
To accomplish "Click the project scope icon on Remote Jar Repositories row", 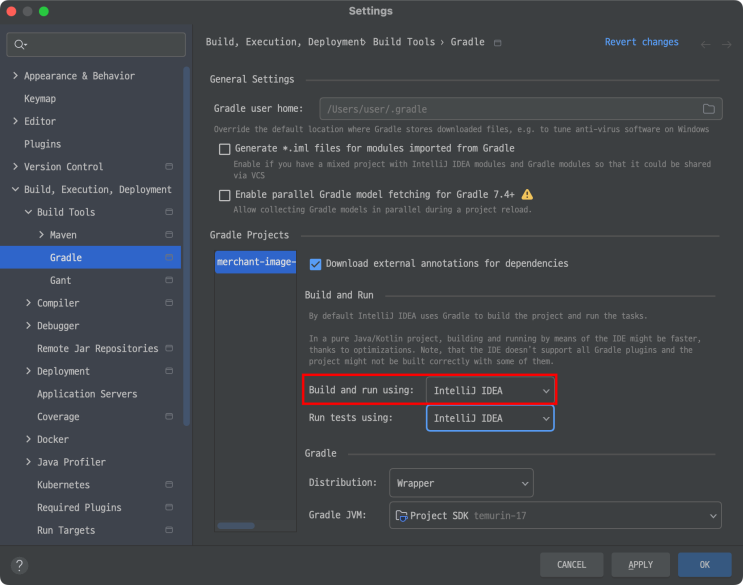I will pyautogui.click(x=169, y=348).
